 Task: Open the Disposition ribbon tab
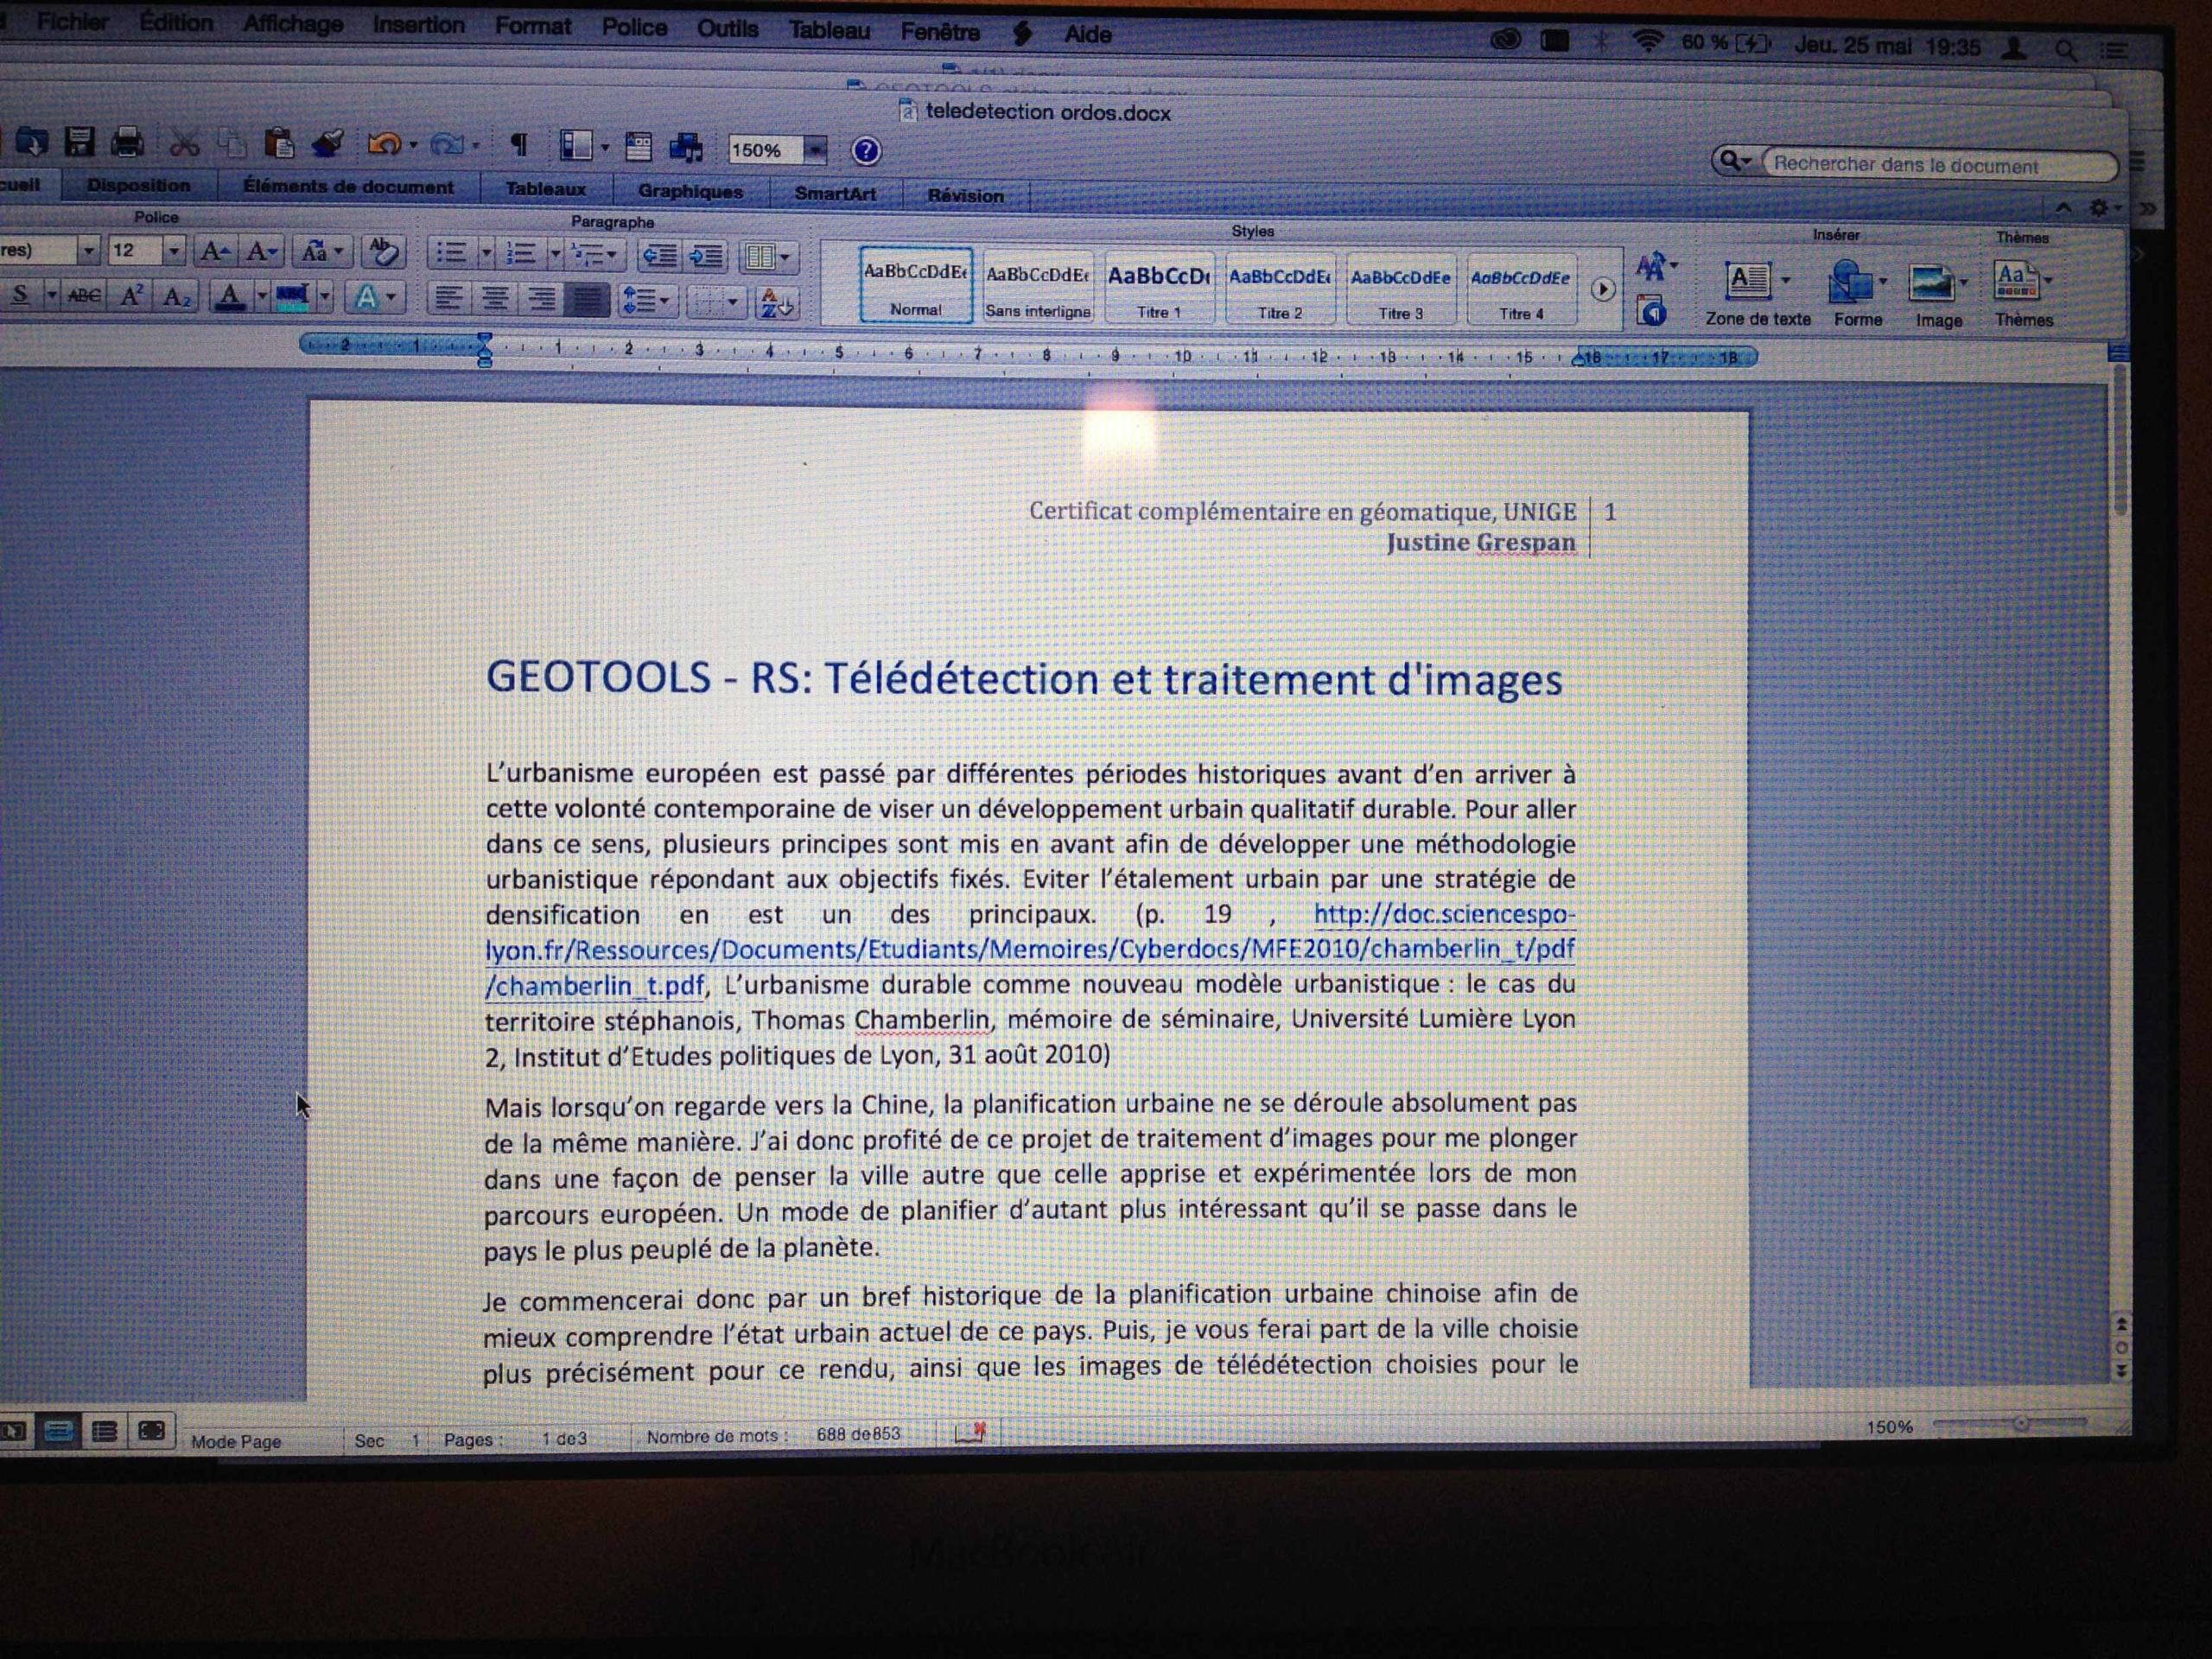pyautogui.click(x=139, y=186)
